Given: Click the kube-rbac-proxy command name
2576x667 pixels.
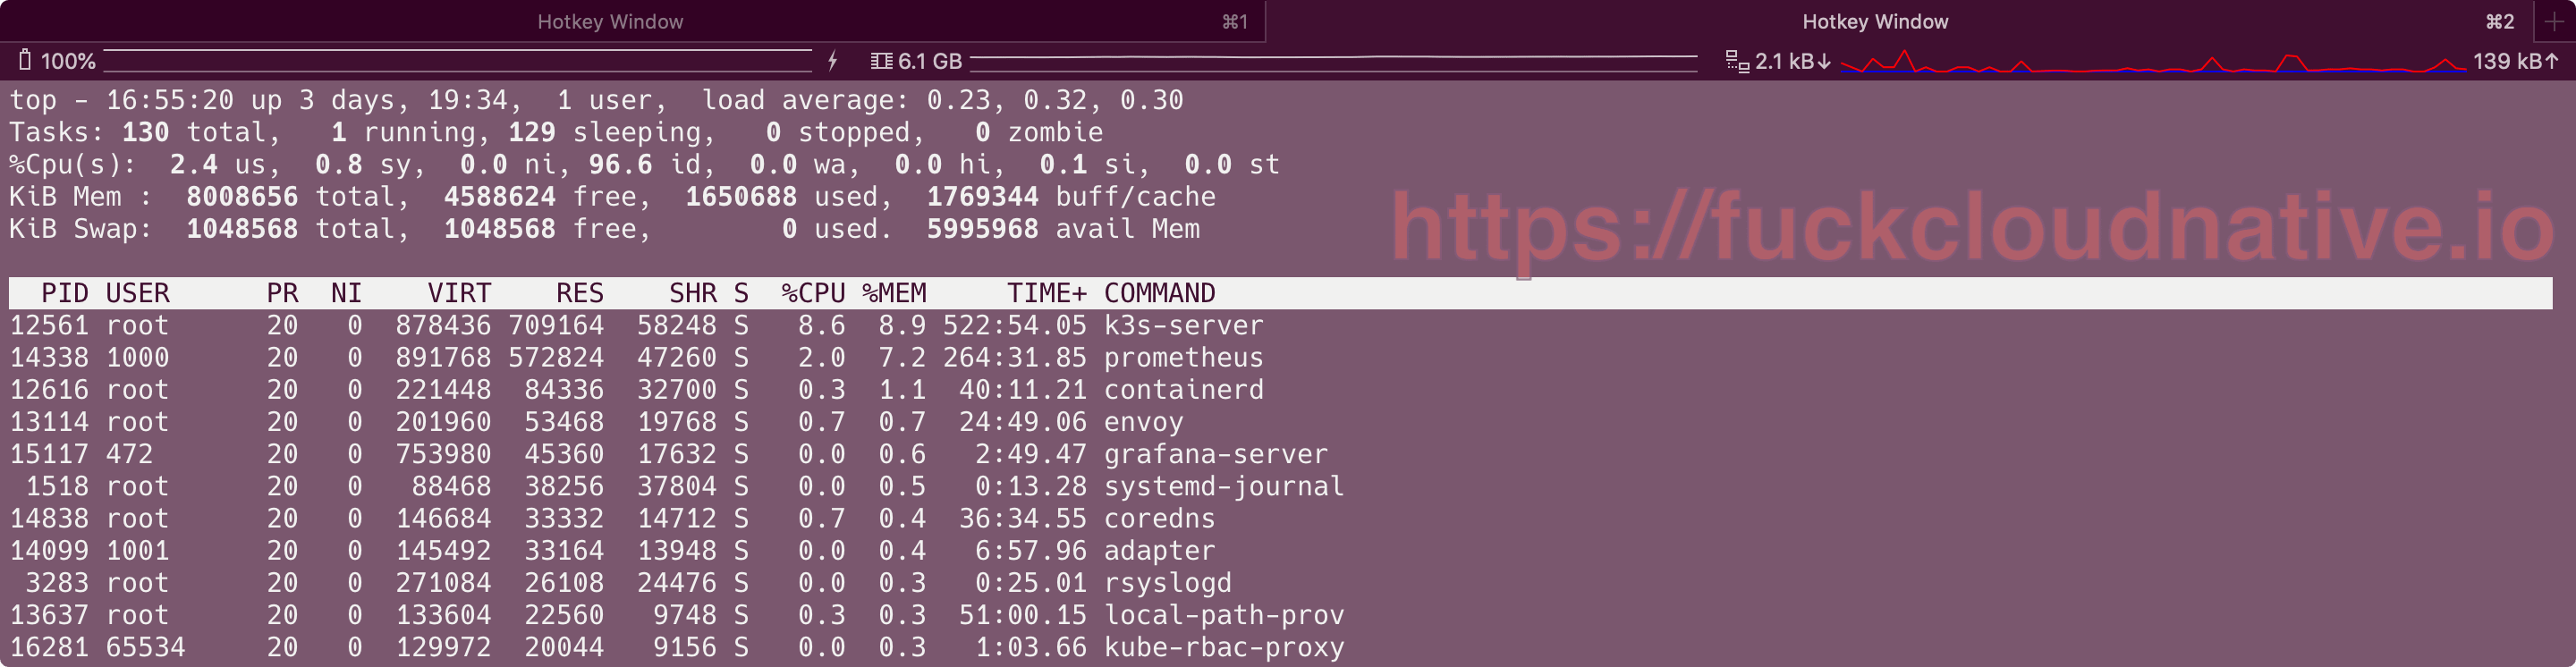Looking at the screenshot, I should coord(1223,647).
